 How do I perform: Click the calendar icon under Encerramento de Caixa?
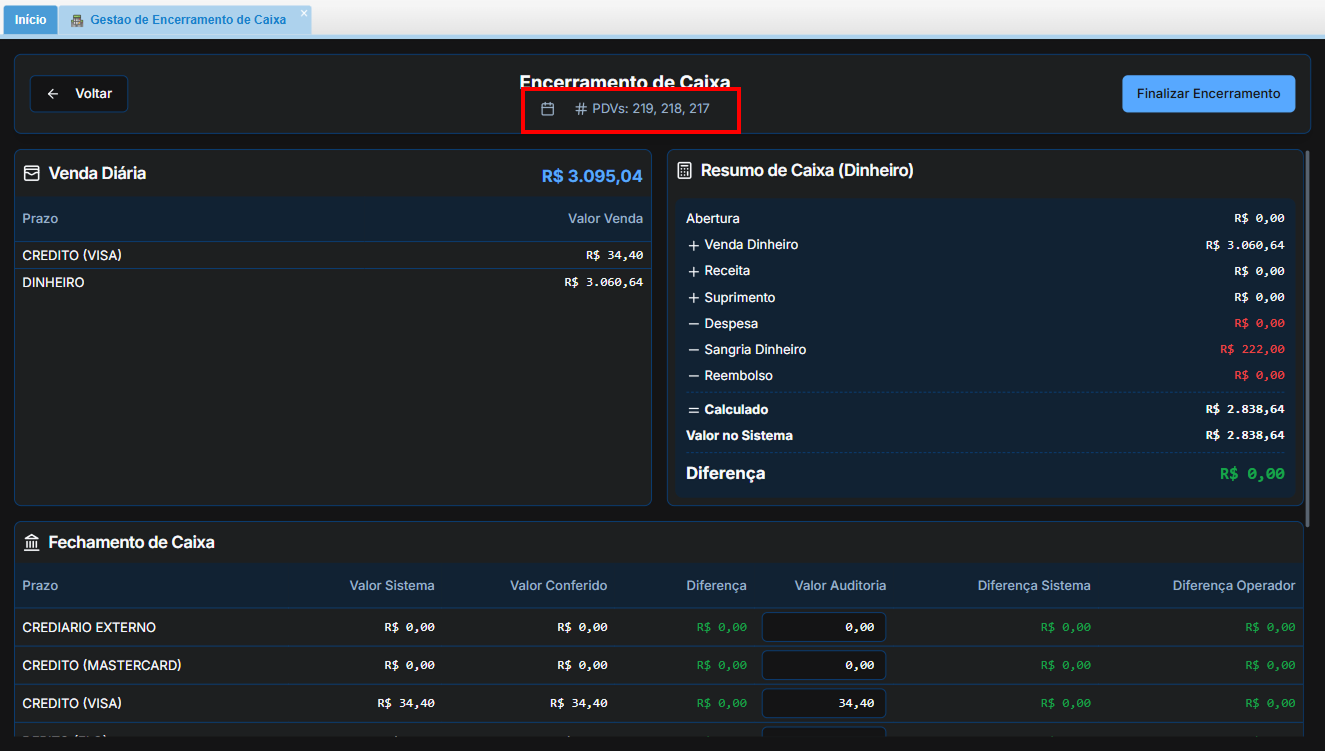click(547, 108)
